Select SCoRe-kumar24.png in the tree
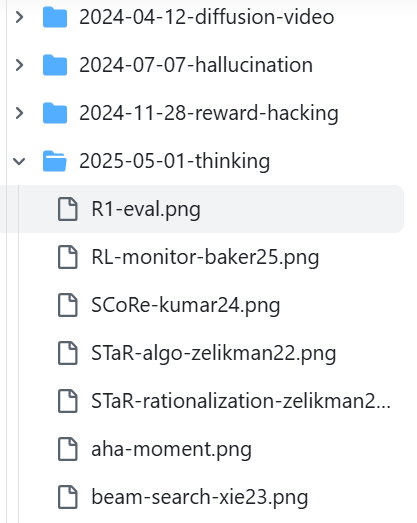 185,306
